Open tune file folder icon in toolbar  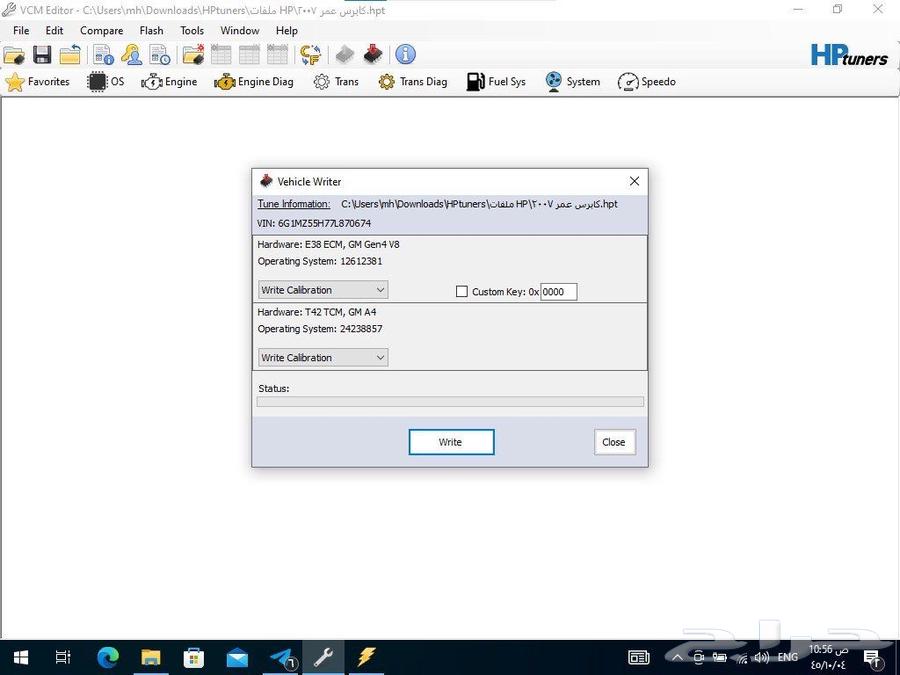(14, 55)
